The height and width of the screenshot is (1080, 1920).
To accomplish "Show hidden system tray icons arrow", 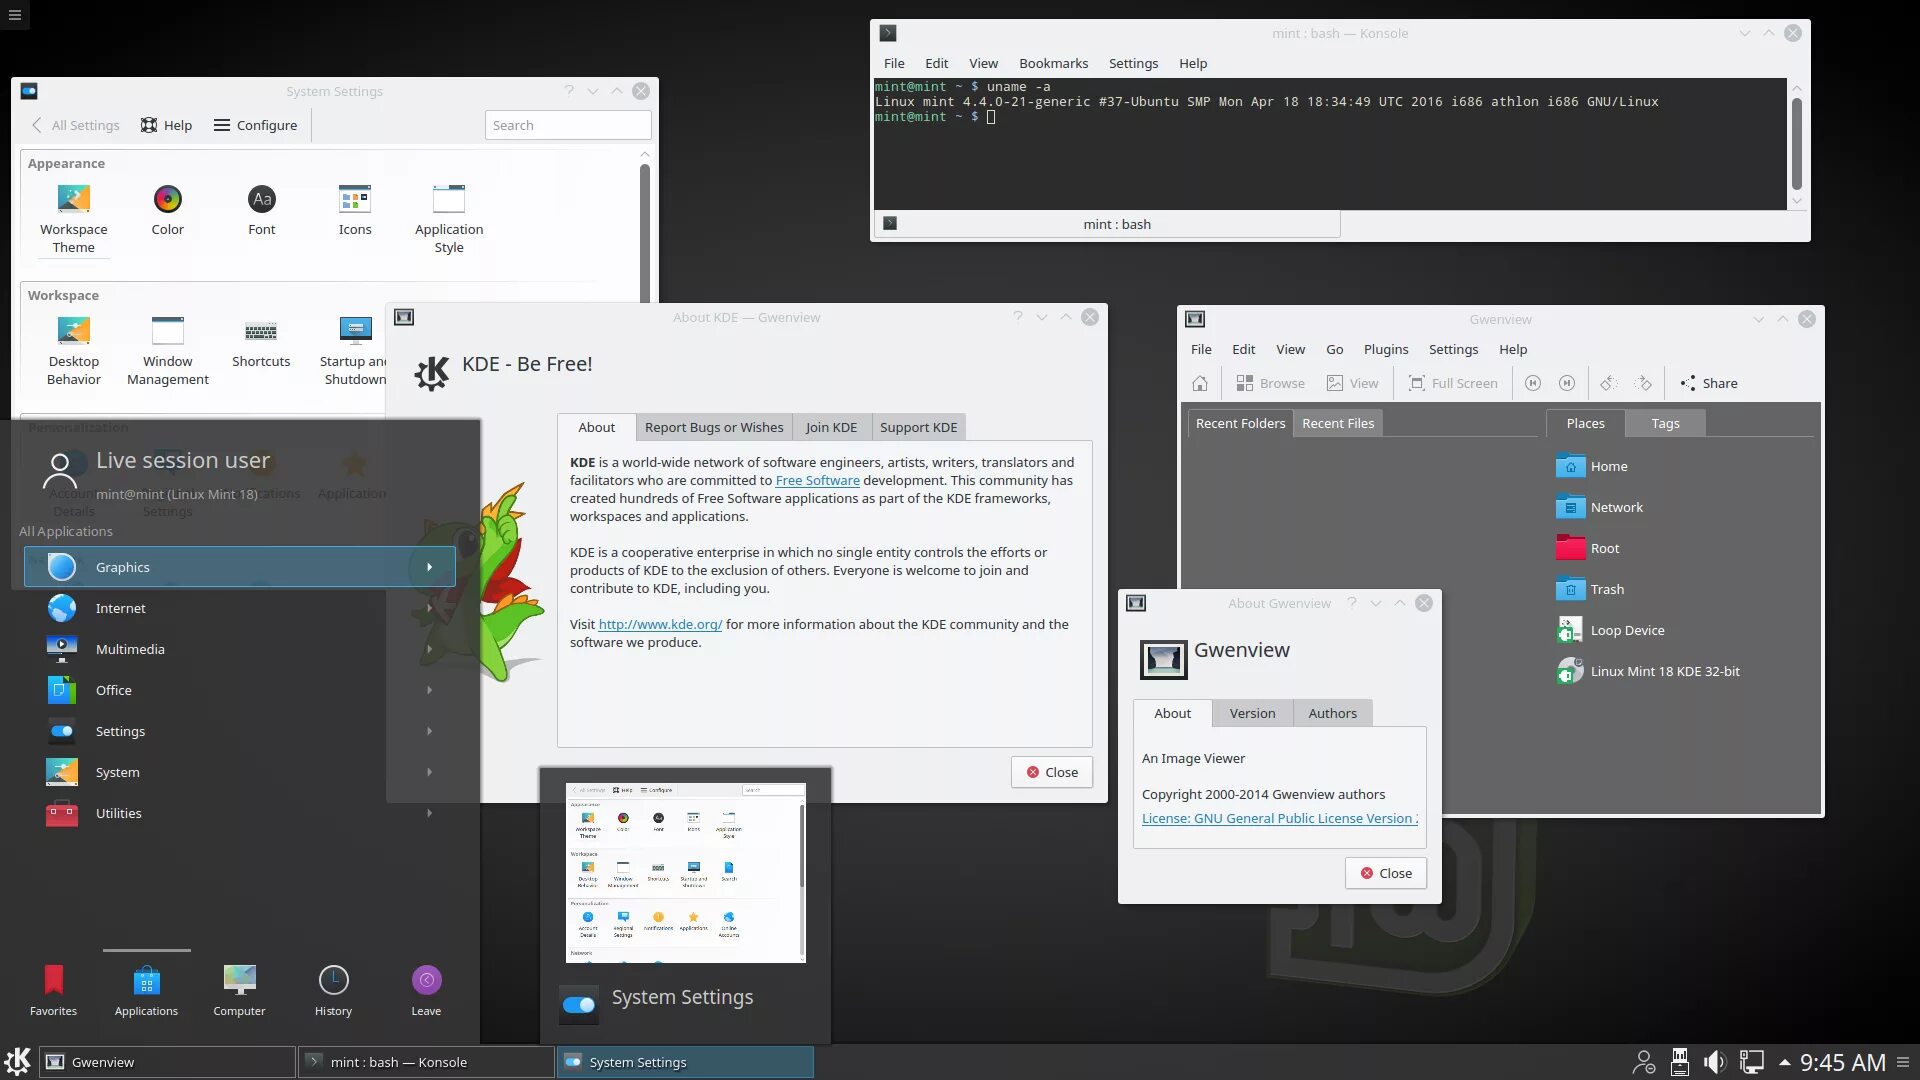I will pos(1784,1062).
